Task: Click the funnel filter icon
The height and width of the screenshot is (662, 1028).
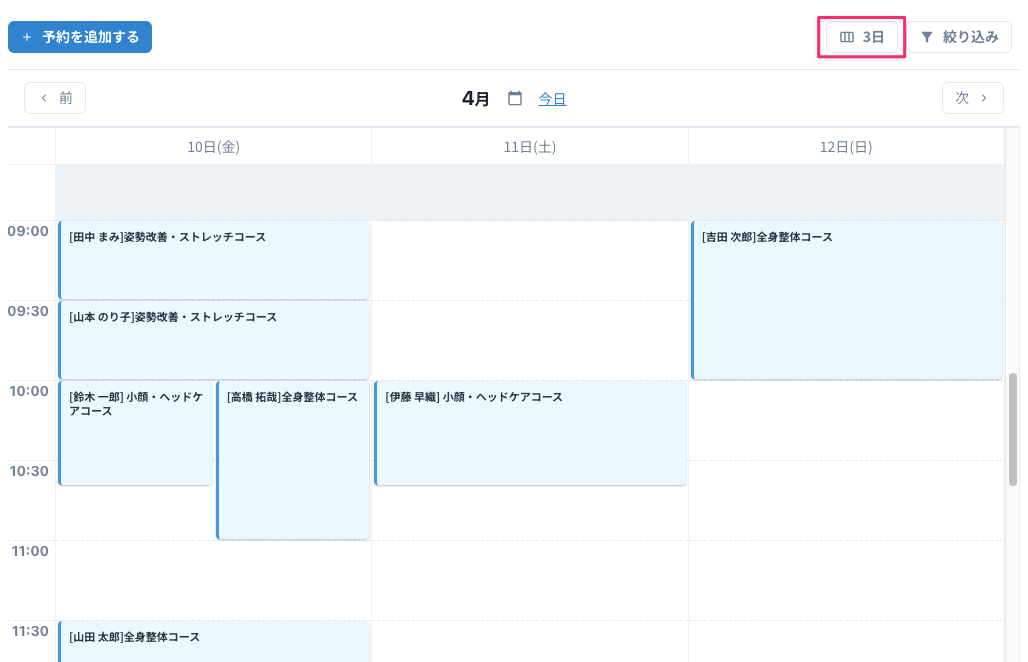Action: point(927,37)
